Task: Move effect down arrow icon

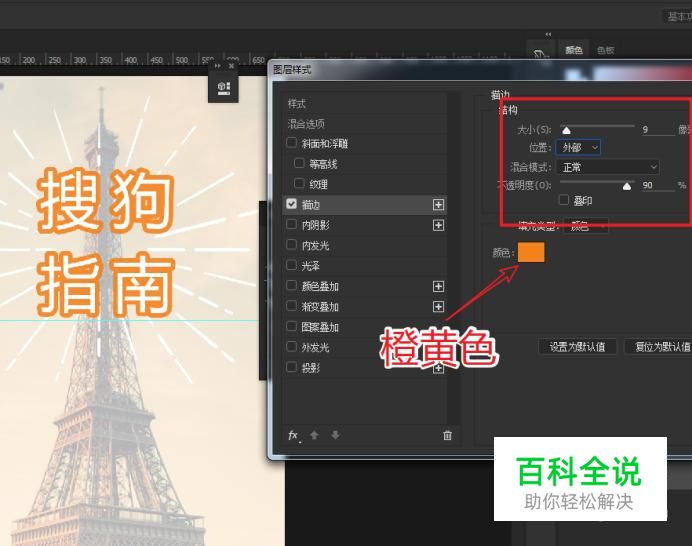Action: [335, 435]
